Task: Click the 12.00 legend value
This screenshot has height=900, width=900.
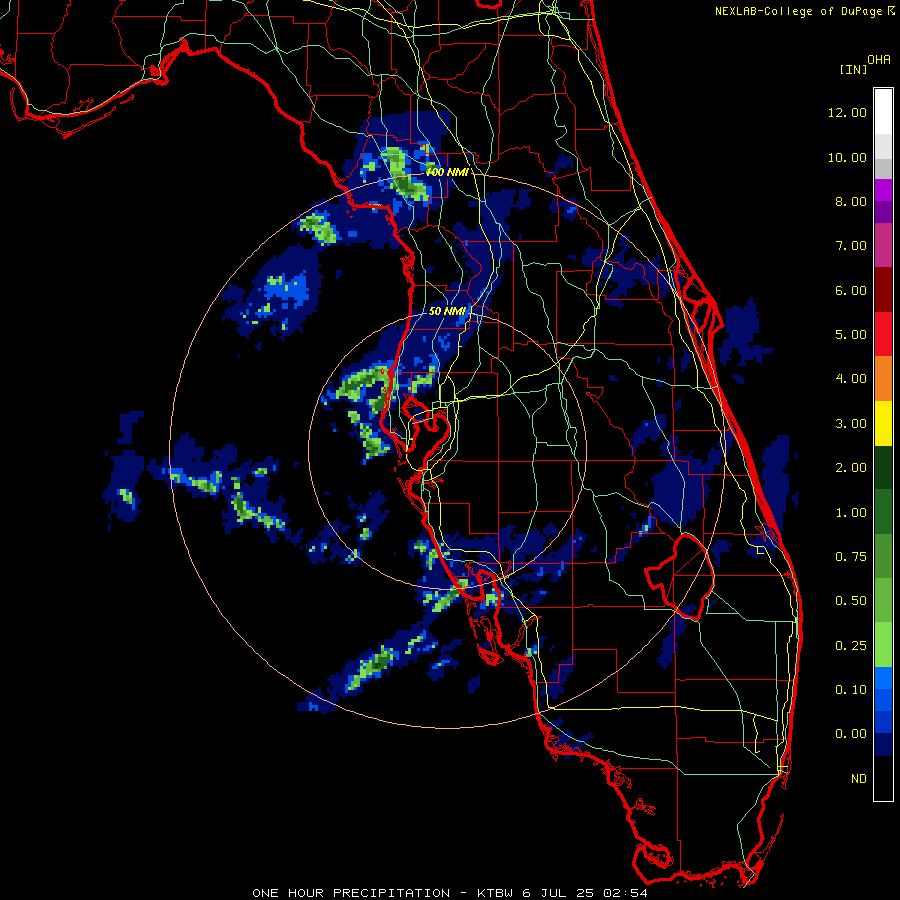Action: [847, 112]
